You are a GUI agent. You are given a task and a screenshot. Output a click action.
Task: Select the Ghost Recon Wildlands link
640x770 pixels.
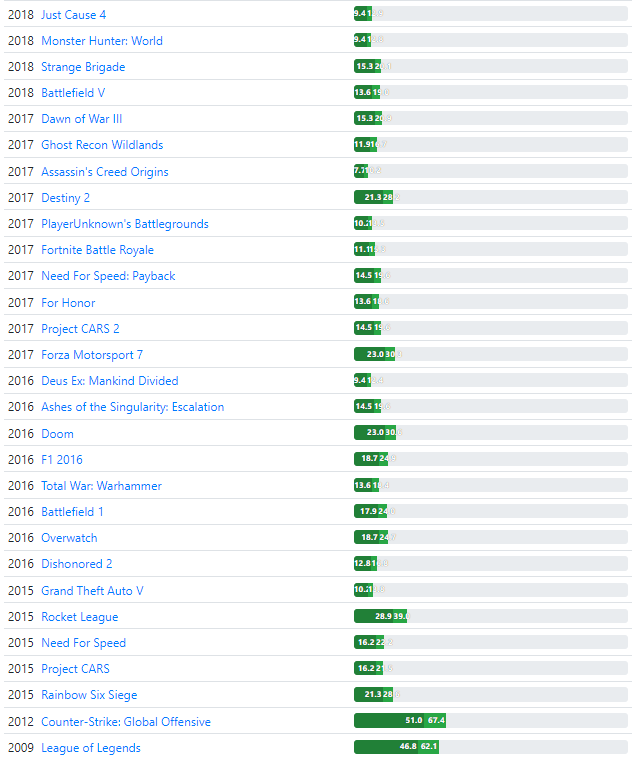pyautogui.click(x=102, y=145)
